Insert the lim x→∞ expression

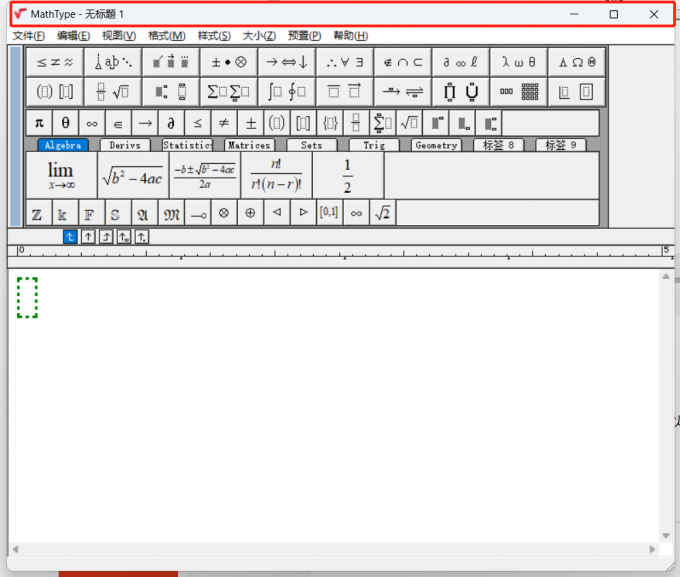coord(62,175)
